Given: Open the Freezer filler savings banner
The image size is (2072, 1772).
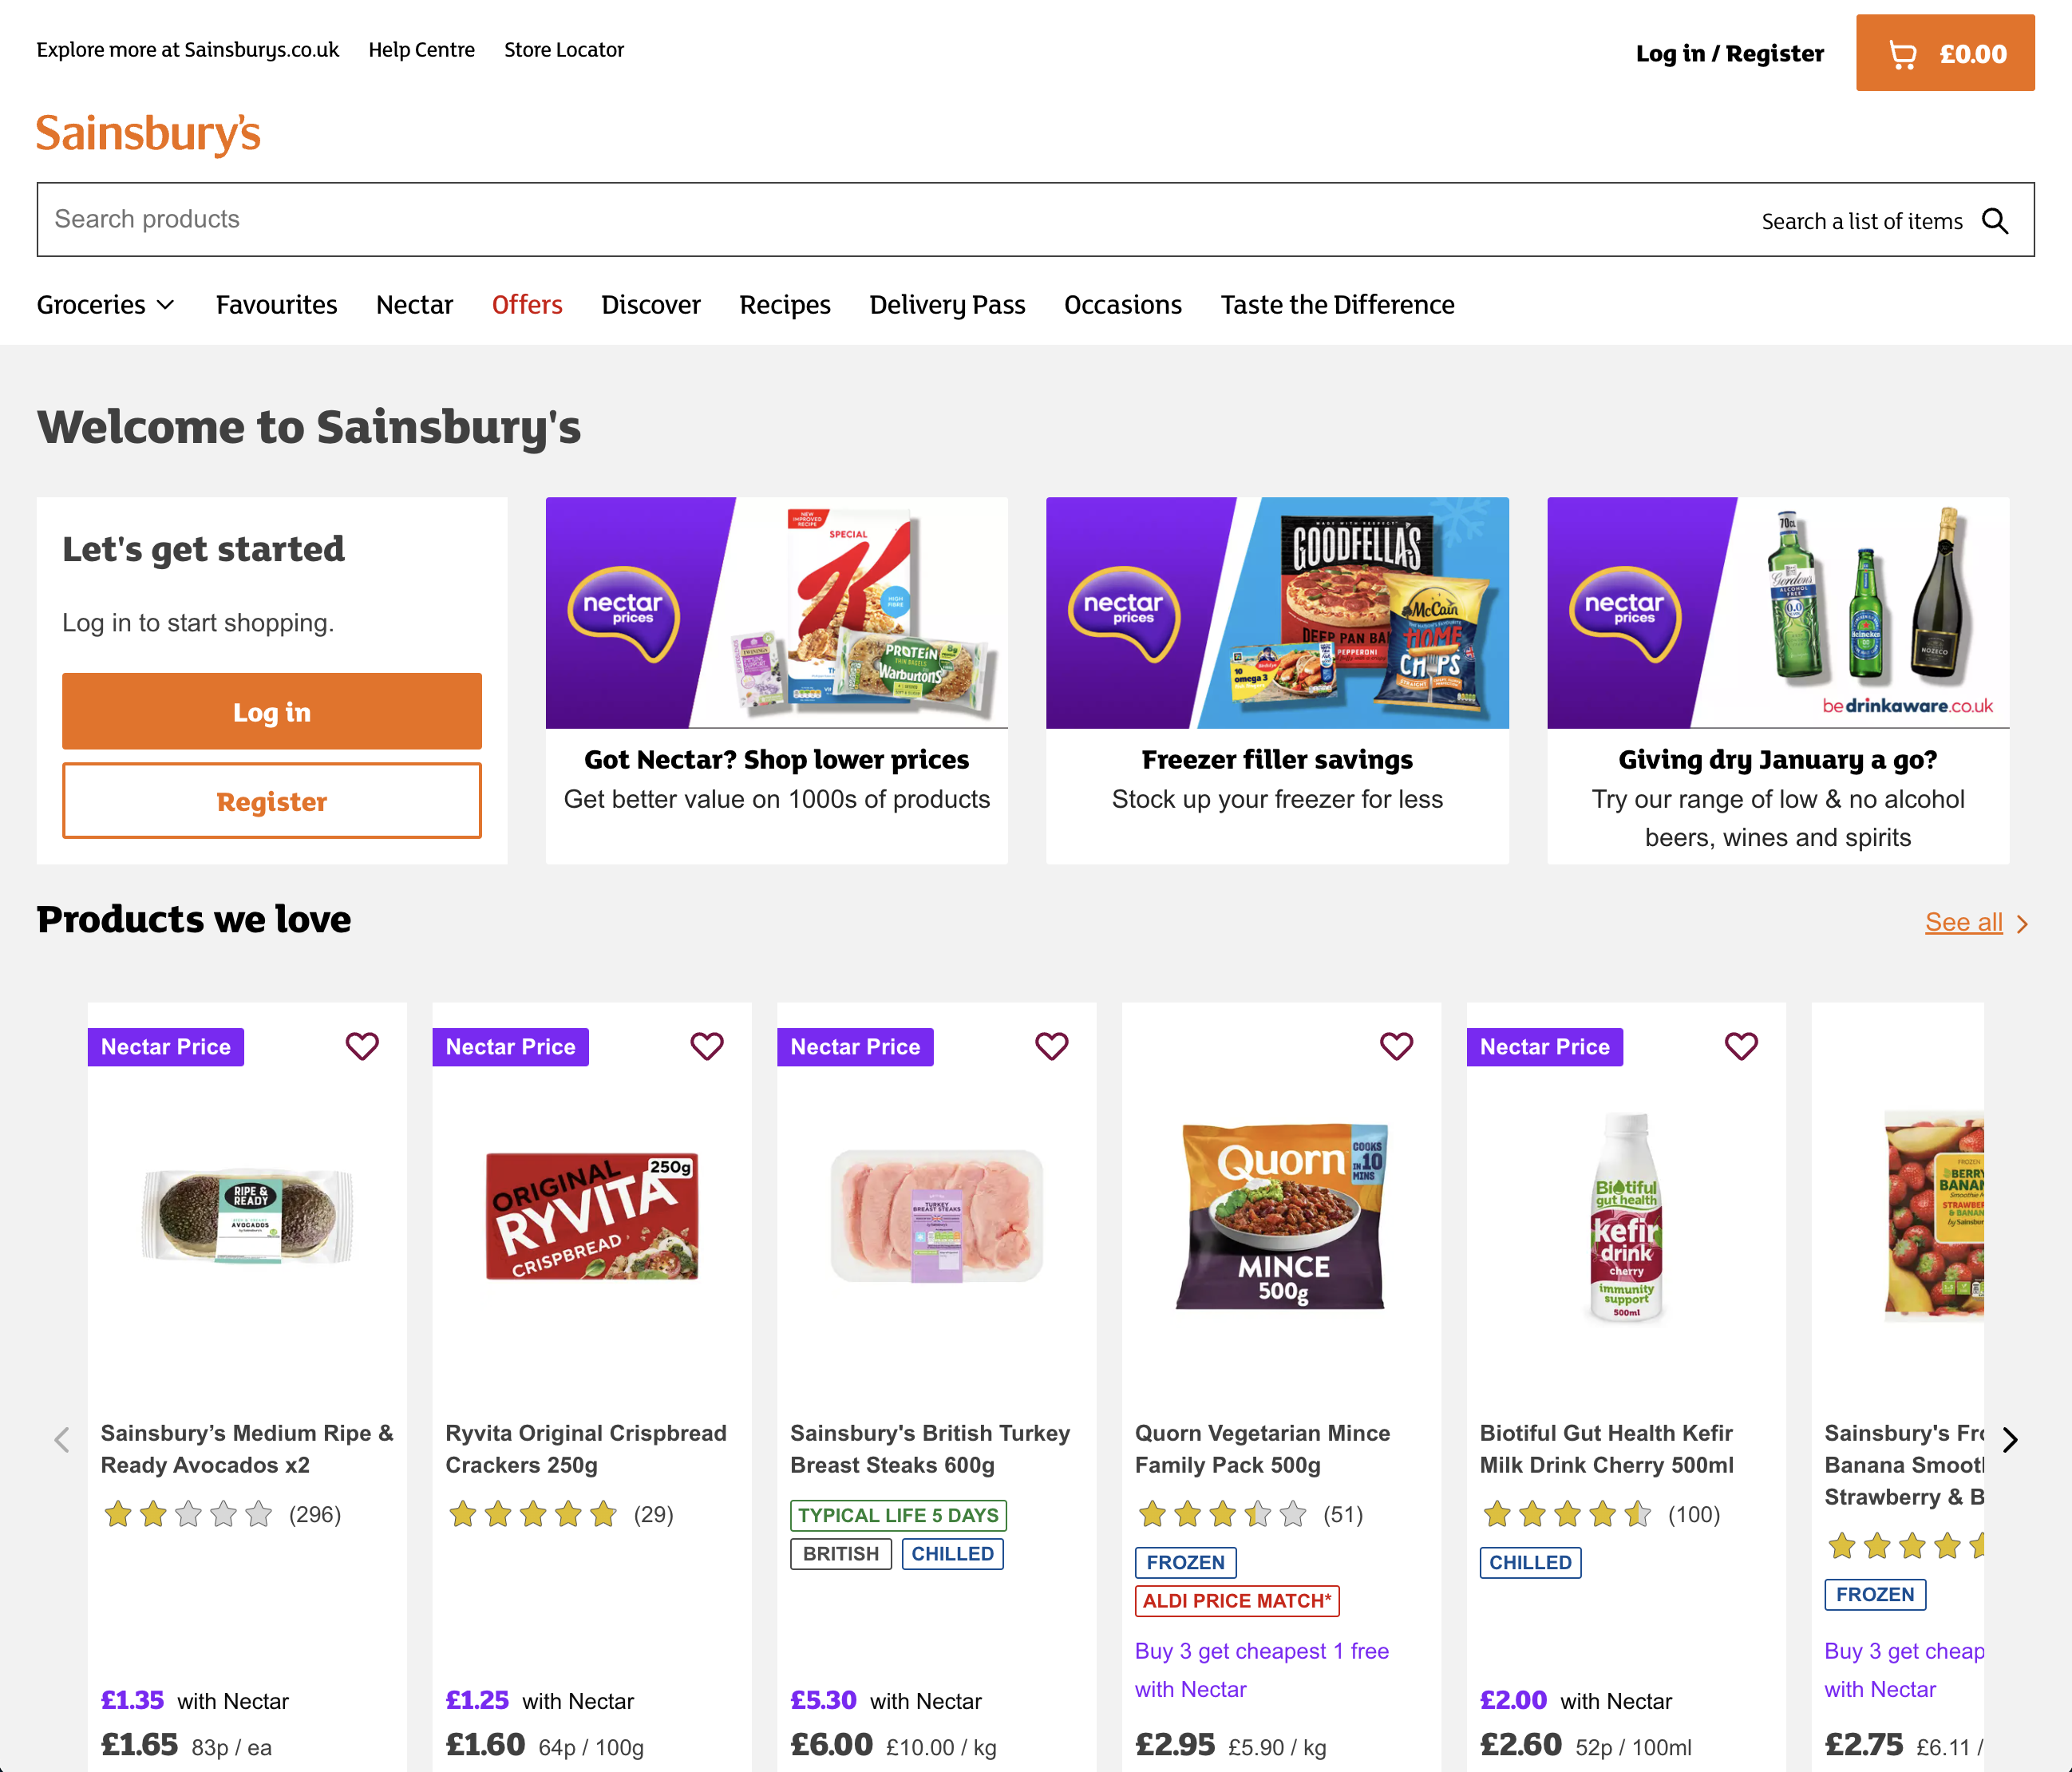Looking at the screenshot, I should pyautogui.click(x=1277, y=680).
